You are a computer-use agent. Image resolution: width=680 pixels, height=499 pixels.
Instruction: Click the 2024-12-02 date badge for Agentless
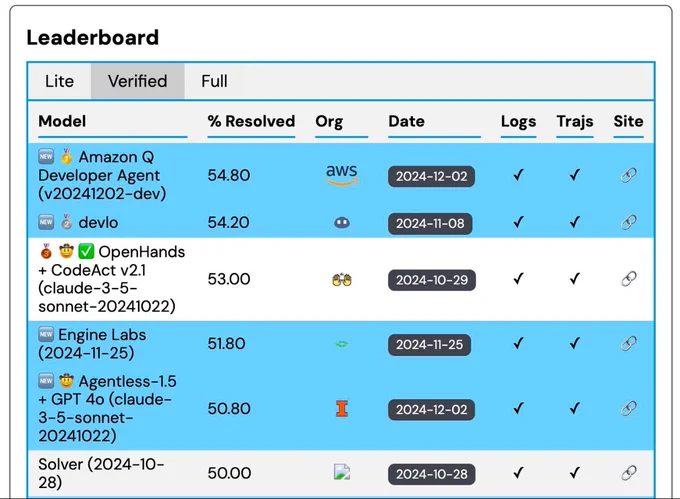(x=432, y=410)
